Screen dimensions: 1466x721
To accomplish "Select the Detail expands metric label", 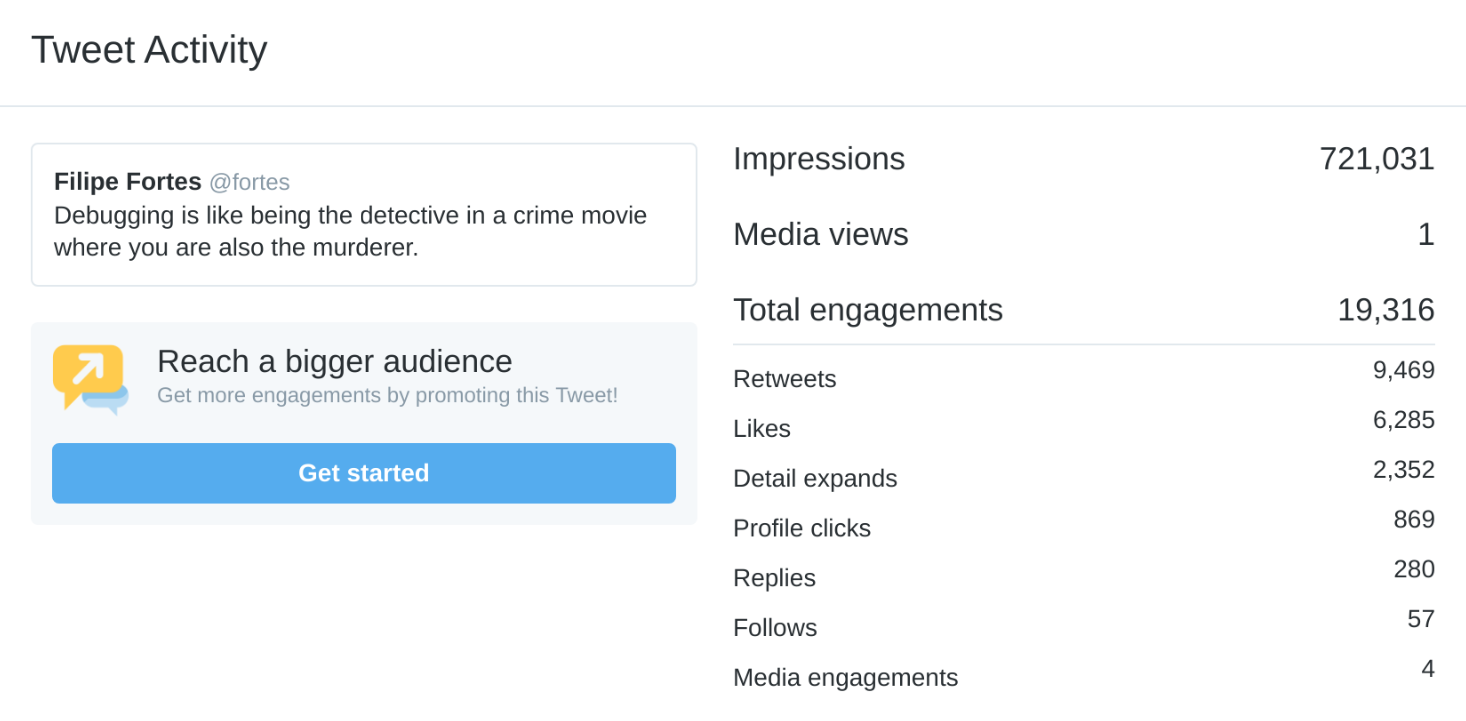I will [x=814, y=479].
